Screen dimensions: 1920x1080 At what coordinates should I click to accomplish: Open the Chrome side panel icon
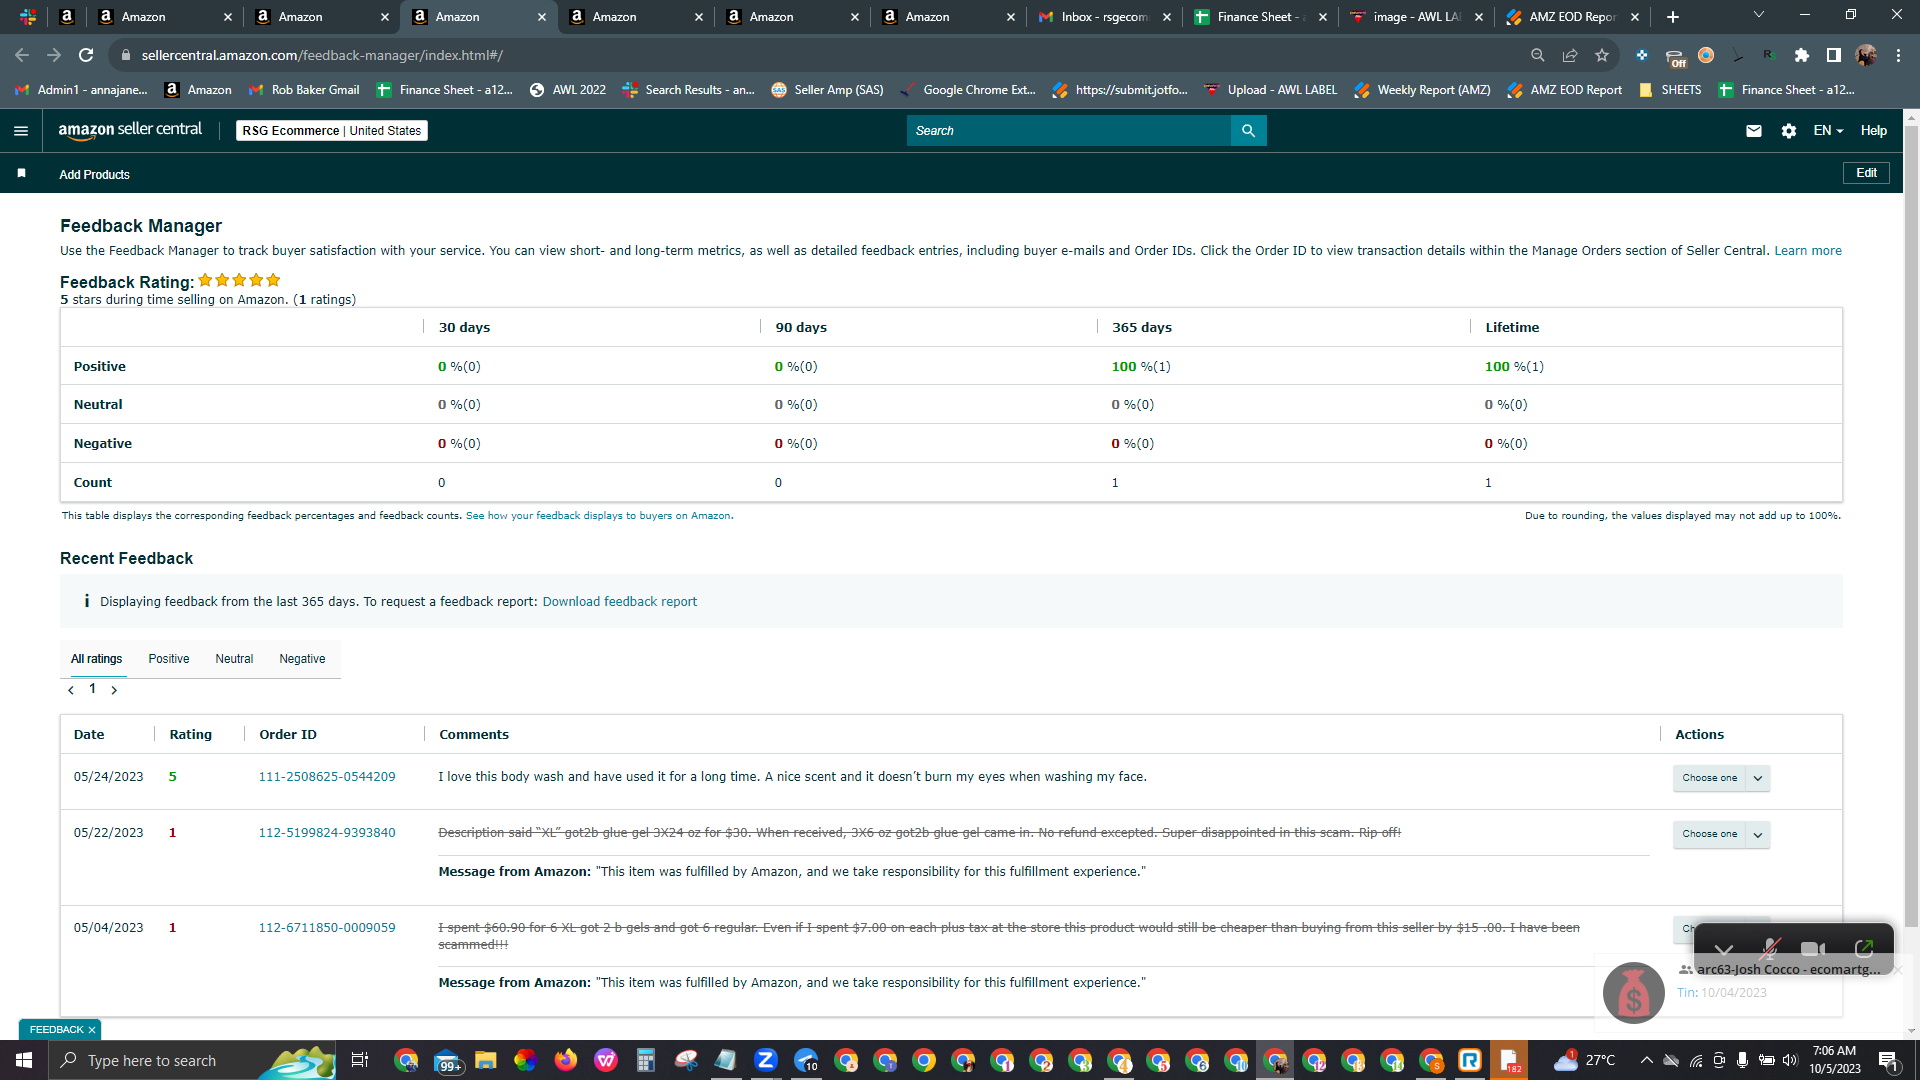point(1834,55)
